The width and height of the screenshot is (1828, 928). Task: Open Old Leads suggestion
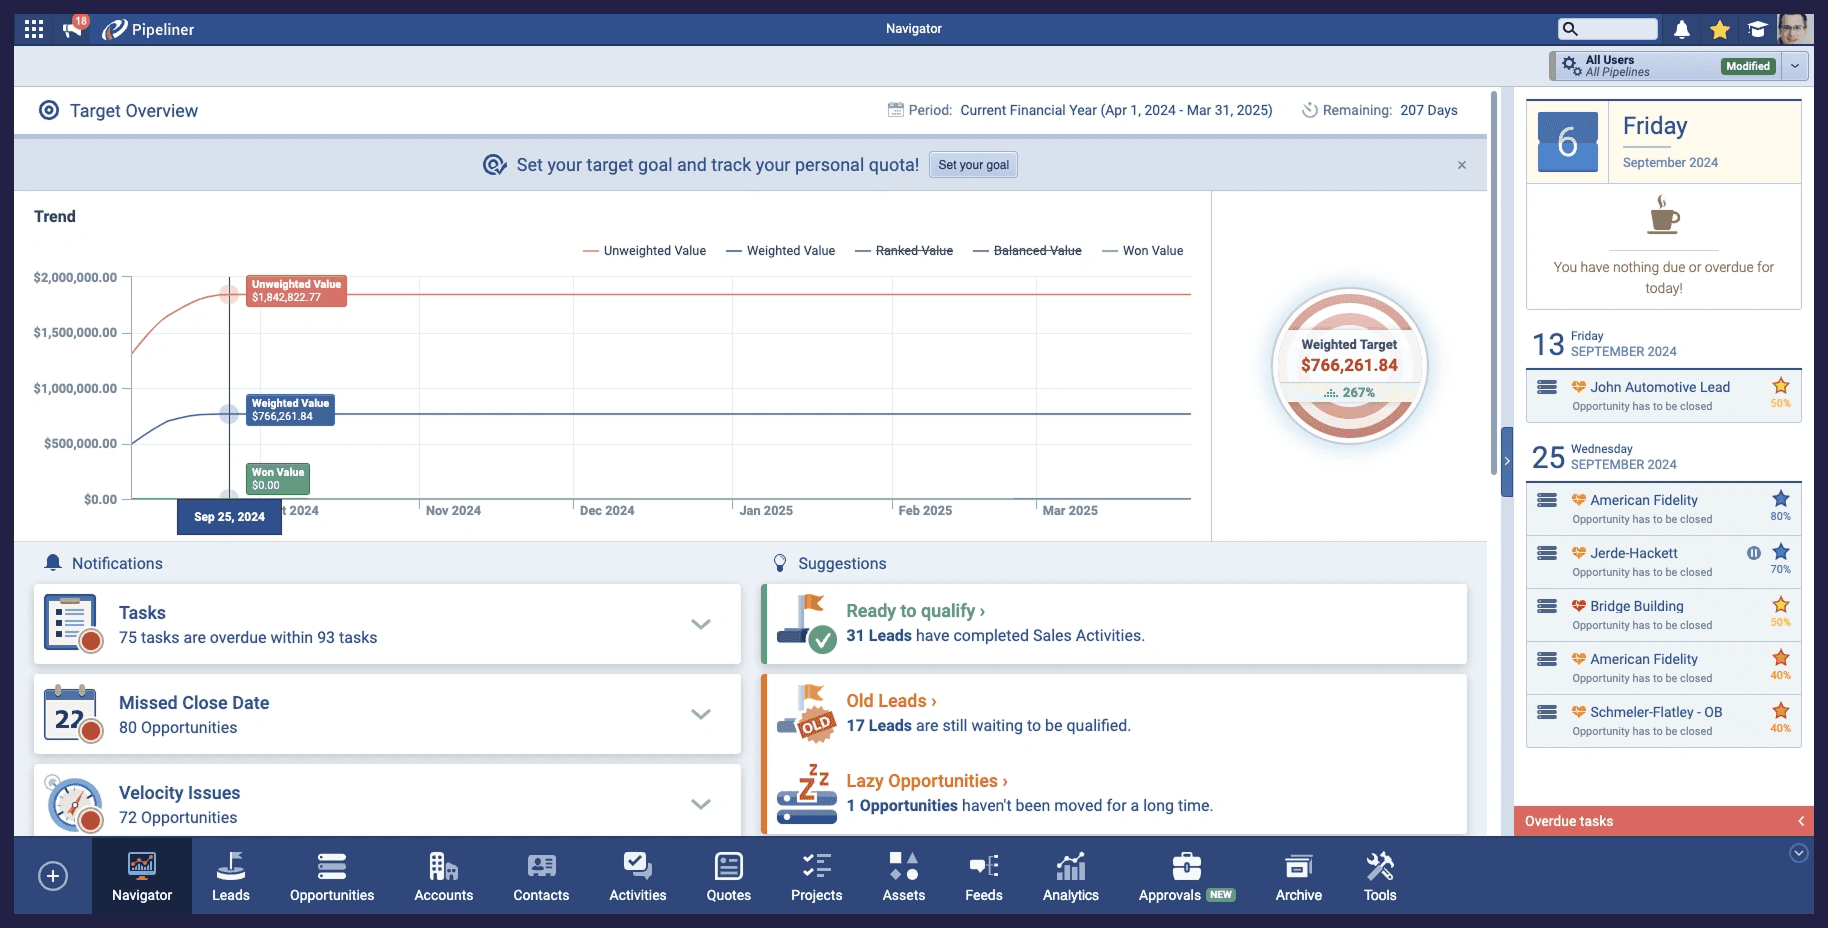pyautogui.click(x=891, y=701)
